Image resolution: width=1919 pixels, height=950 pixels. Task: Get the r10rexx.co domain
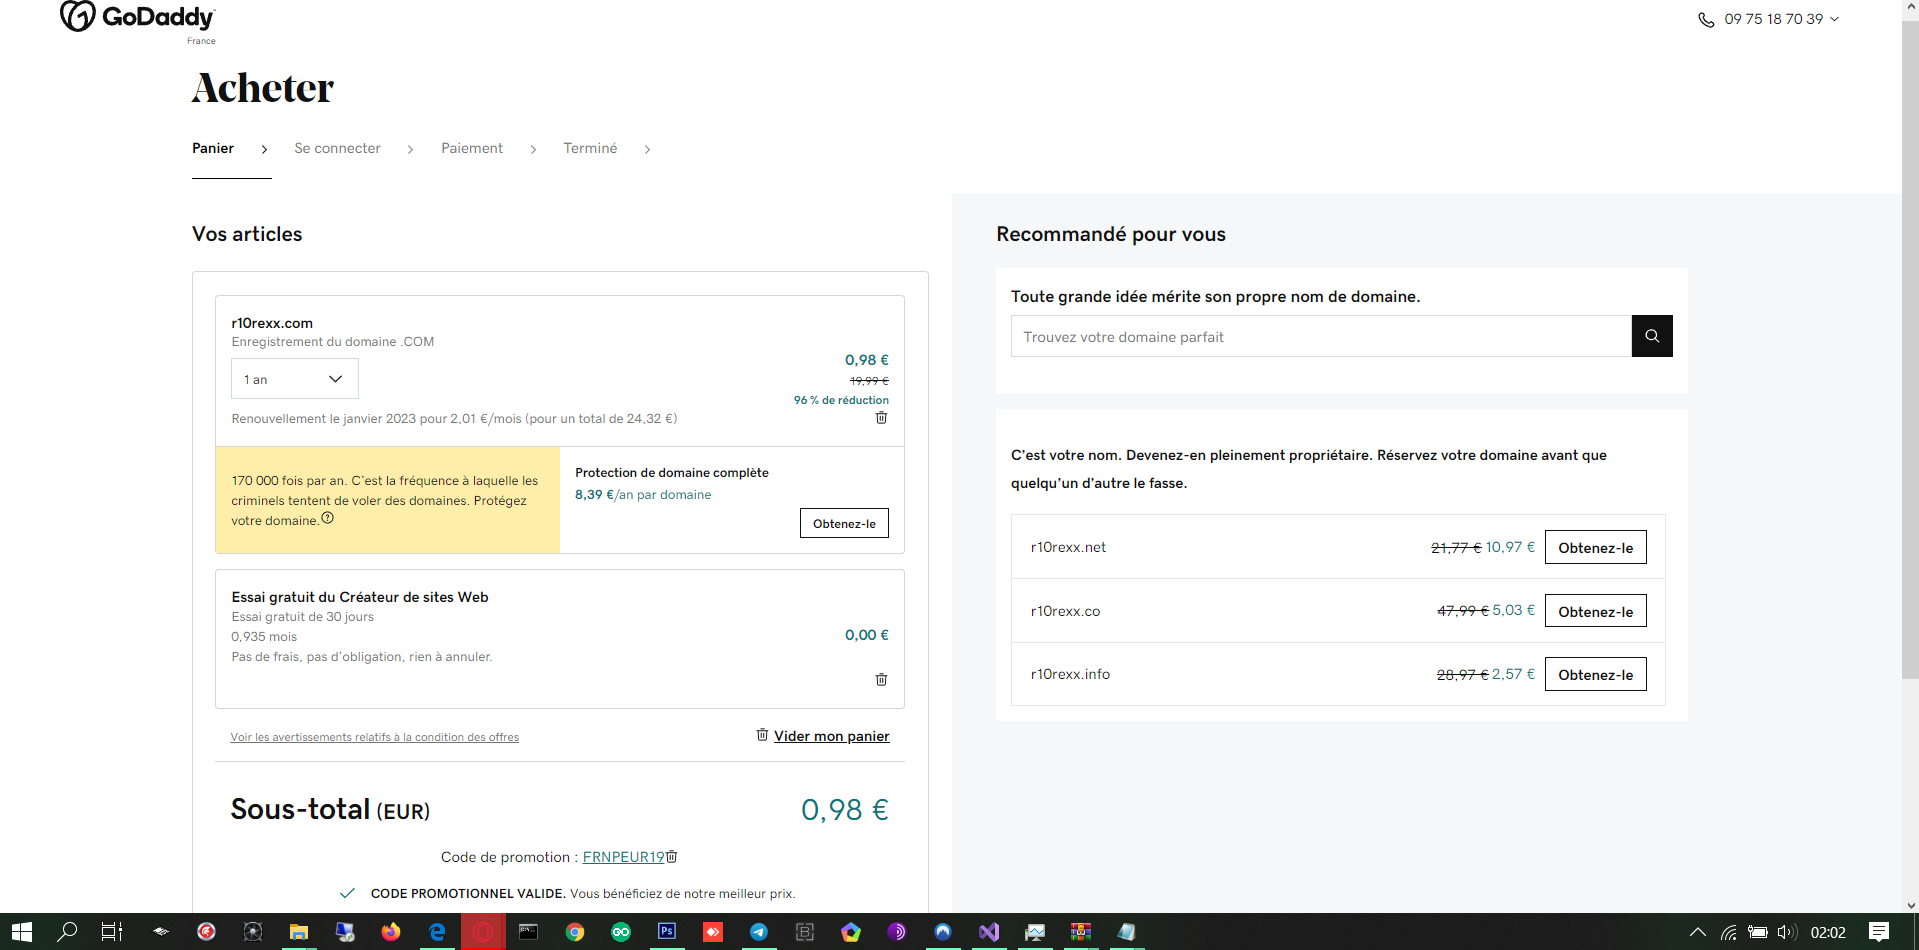[x=1595, y=611]
